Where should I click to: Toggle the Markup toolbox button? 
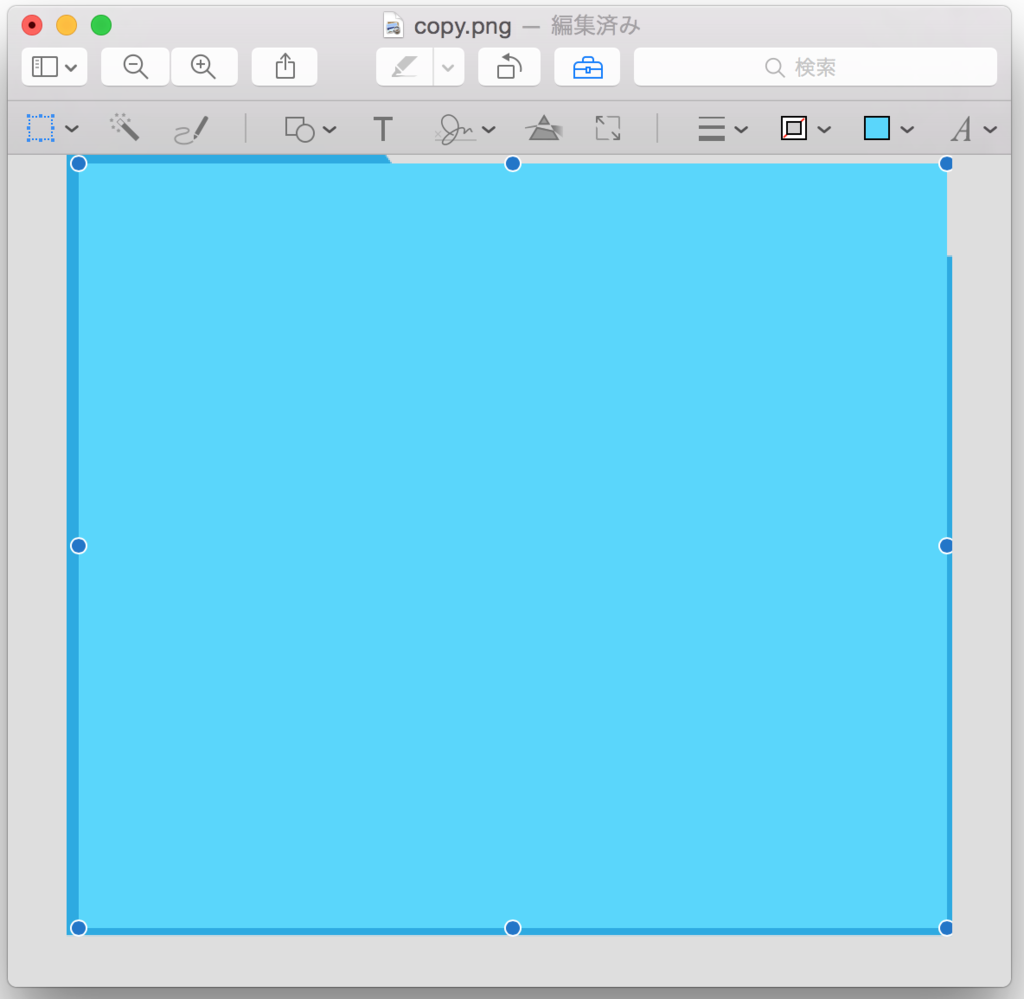pyautogui.click(x=587, y=67)
